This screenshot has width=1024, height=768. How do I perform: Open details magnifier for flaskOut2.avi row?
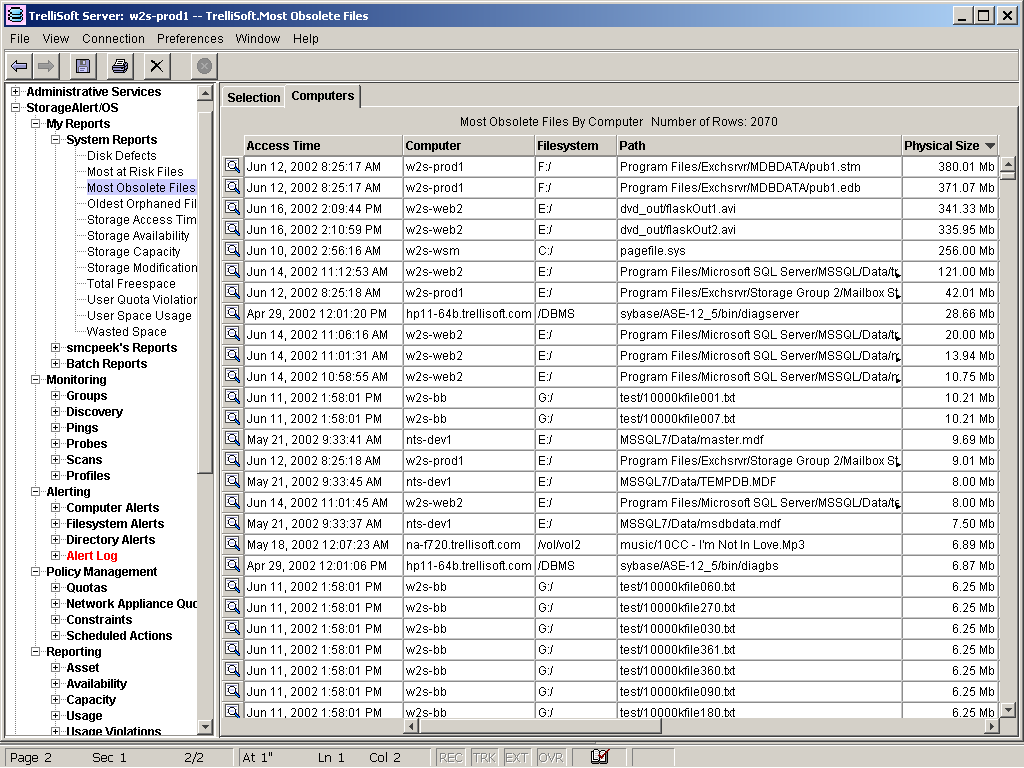pyautogui.click(x=232, y=229)
